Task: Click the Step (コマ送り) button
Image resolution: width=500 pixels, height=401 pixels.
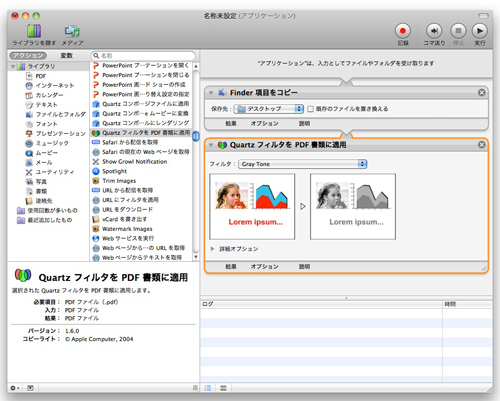Action: pos(434,31)
